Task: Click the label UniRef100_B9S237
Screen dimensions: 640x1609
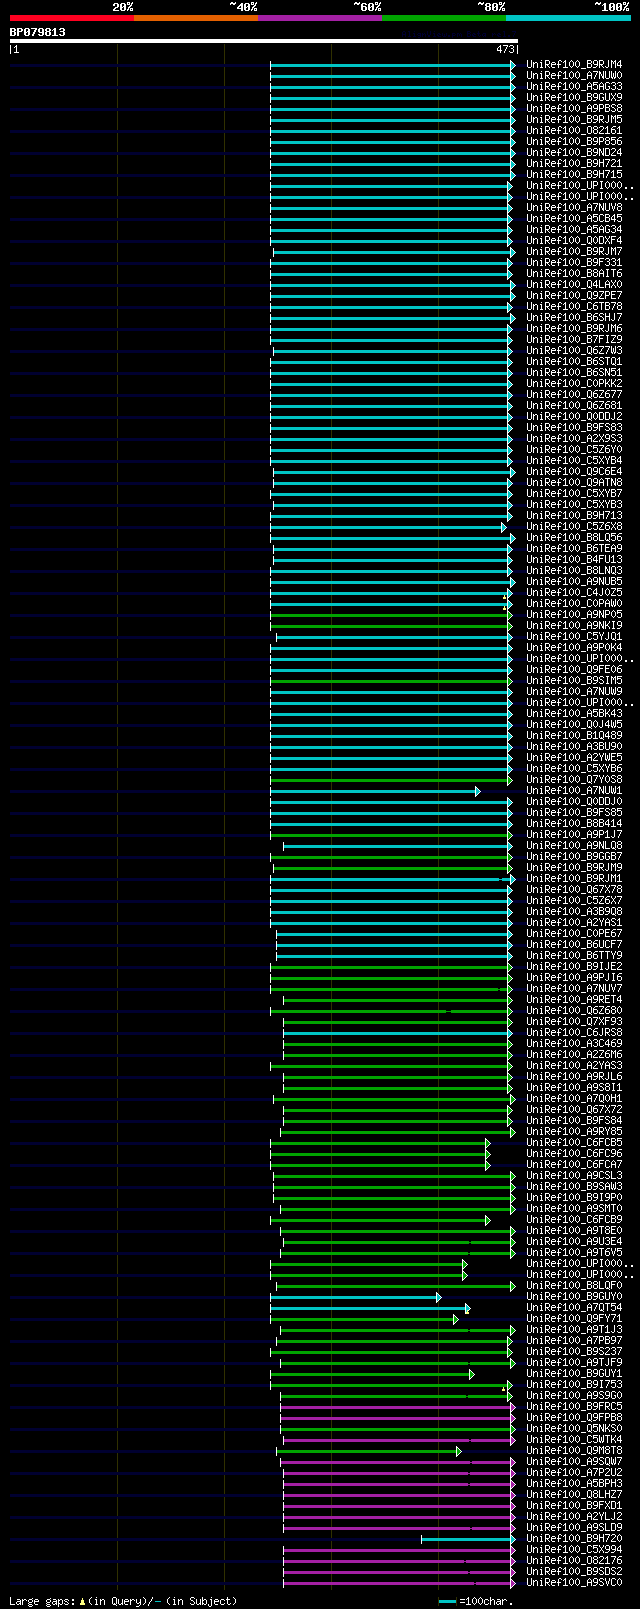Action: [x=574, y=1352]
